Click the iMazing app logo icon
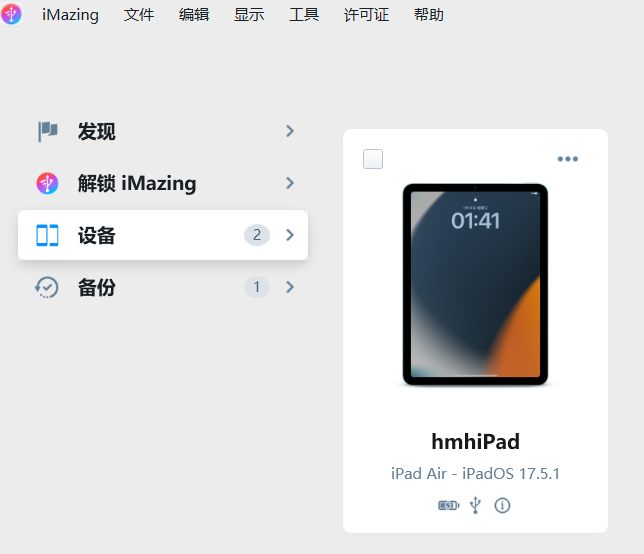Viewport: 644px width, 554px height. tap(11, 14)
